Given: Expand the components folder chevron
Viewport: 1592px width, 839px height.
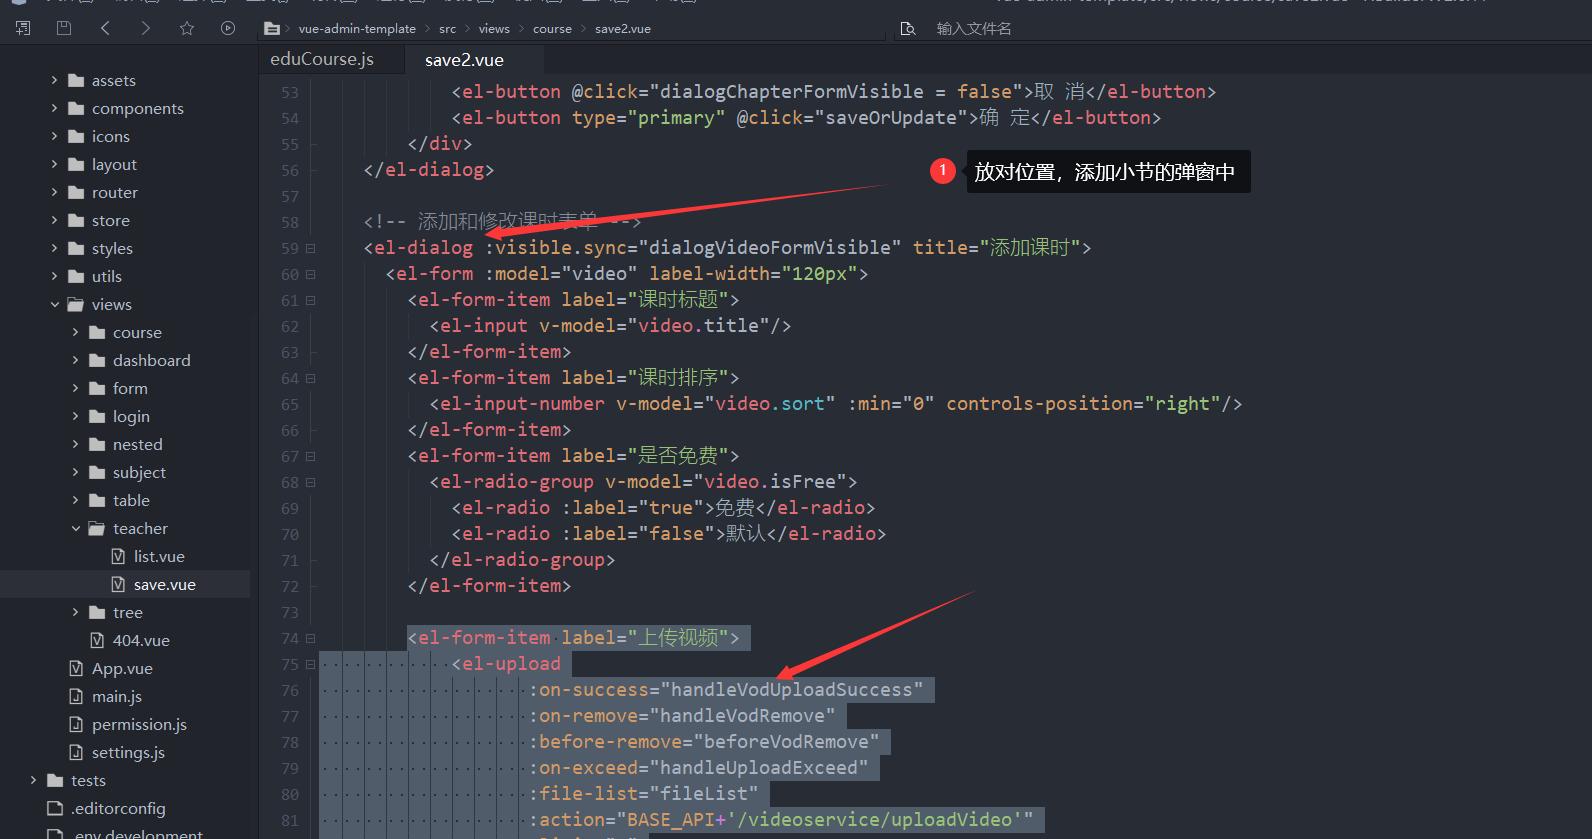Looking at the screenshot, I should (54, 108).
